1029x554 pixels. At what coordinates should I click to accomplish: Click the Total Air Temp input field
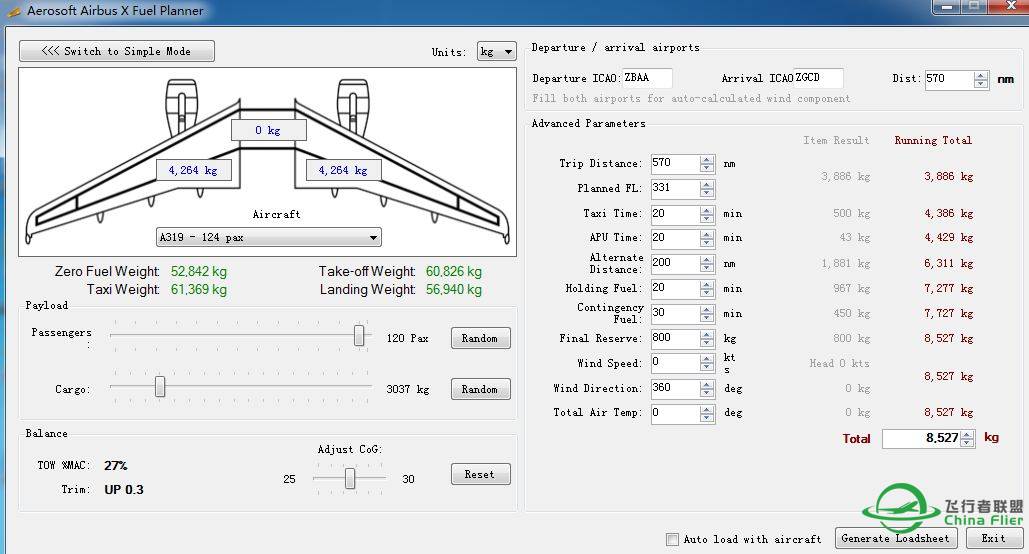click(x=675, y=414)
